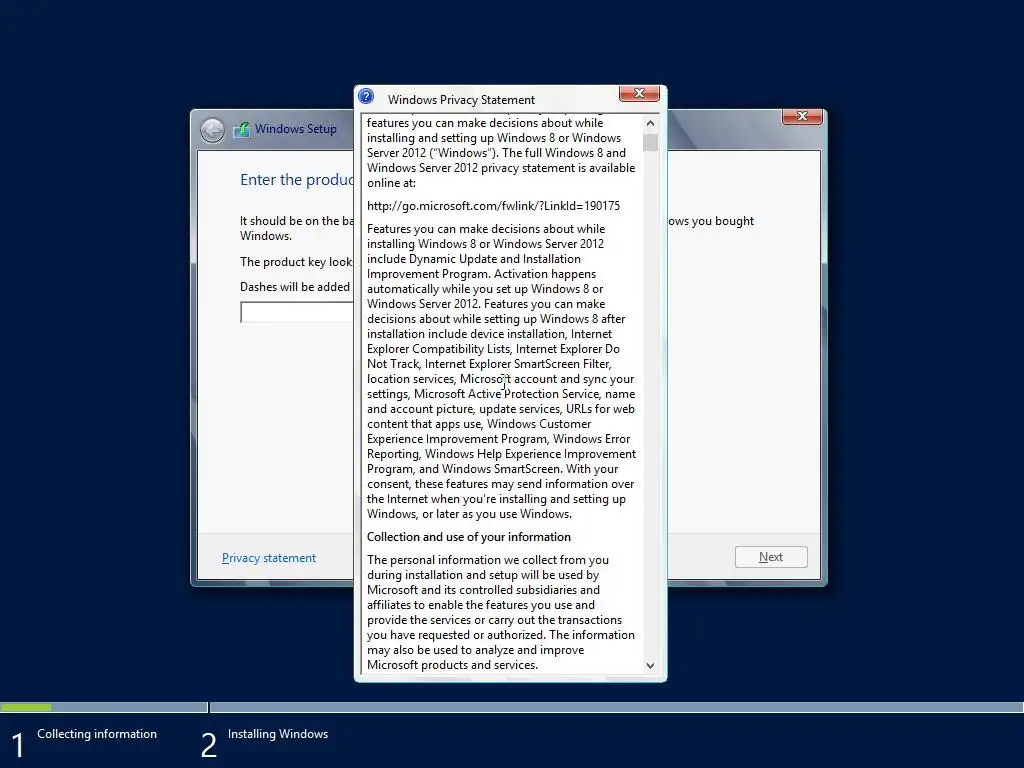Click 'It should be on the ba' text
The image size is (1024, 768).
[x=296, y=221]
